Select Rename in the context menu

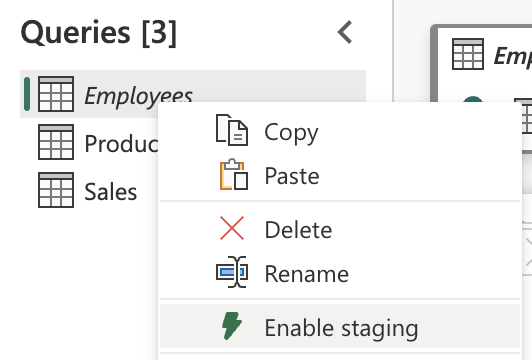[340, 273]
